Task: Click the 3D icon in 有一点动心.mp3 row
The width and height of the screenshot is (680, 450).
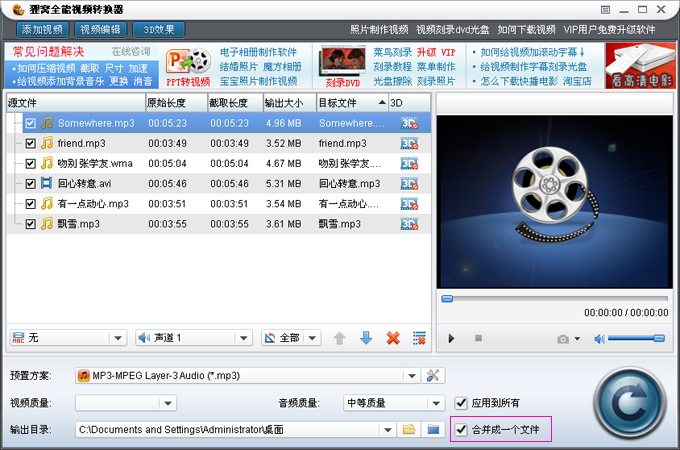Action: coord(409,204)
